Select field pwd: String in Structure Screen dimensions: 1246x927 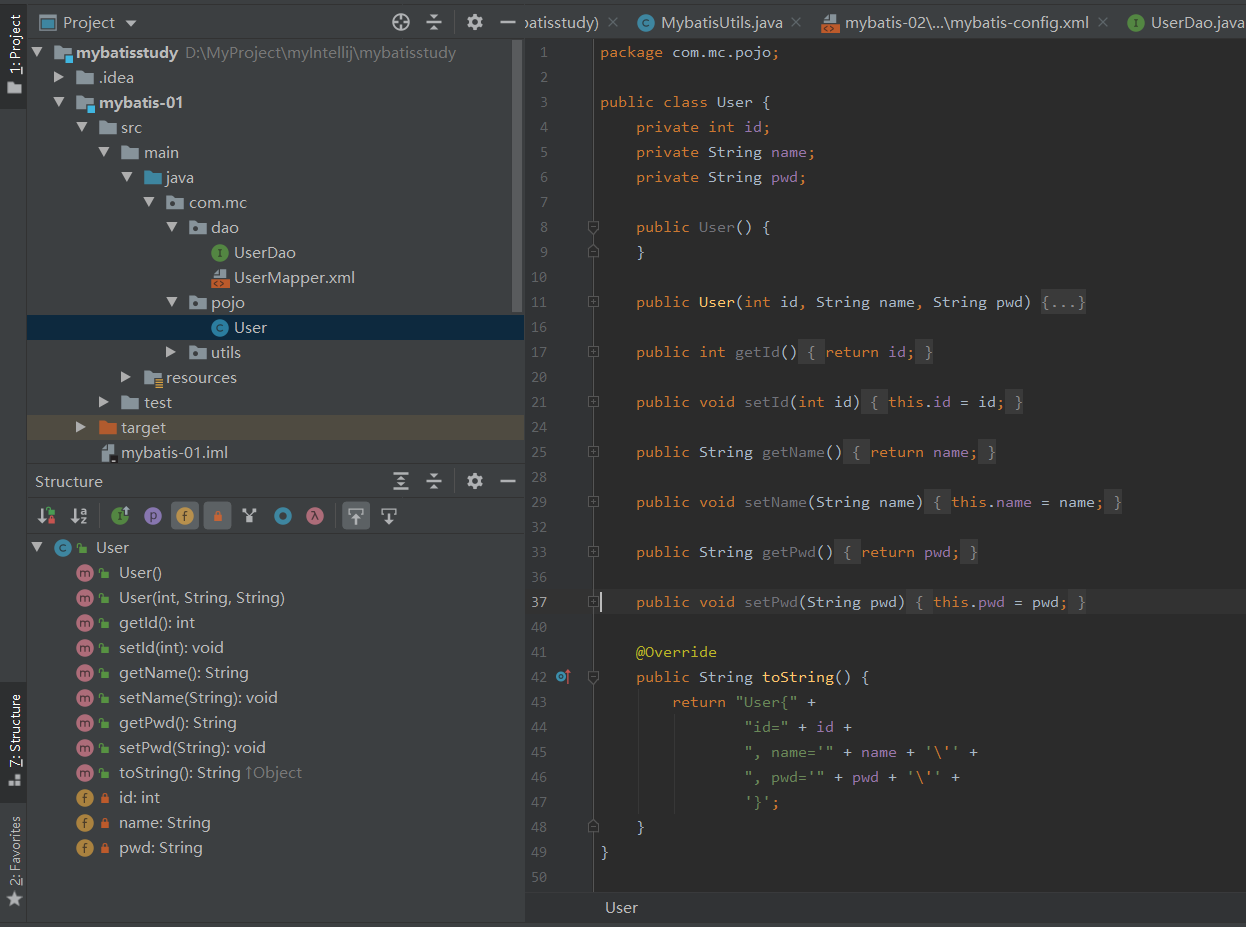160,848
